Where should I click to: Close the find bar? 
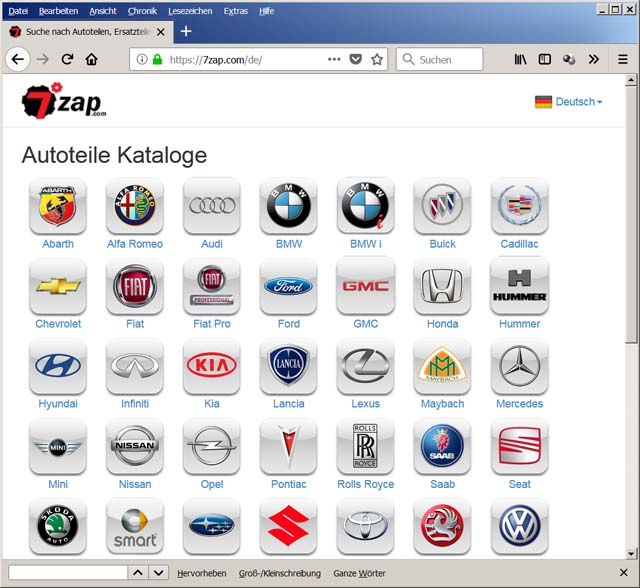point(623,573)
